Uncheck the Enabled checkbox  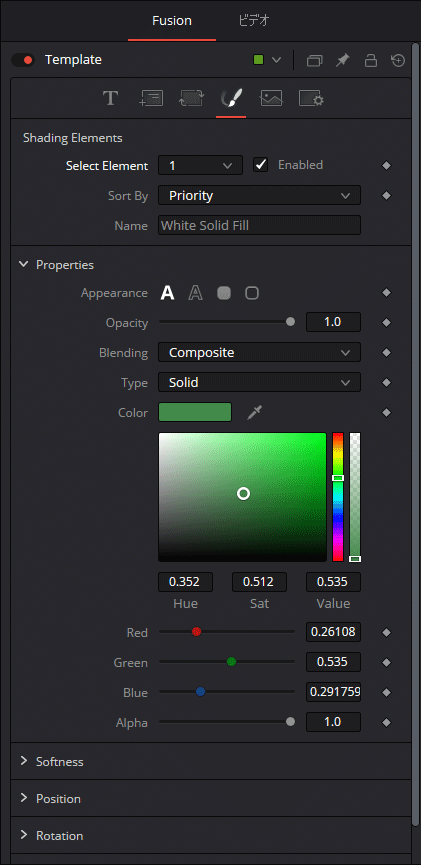pyautogui.click(x=260, y=165)
